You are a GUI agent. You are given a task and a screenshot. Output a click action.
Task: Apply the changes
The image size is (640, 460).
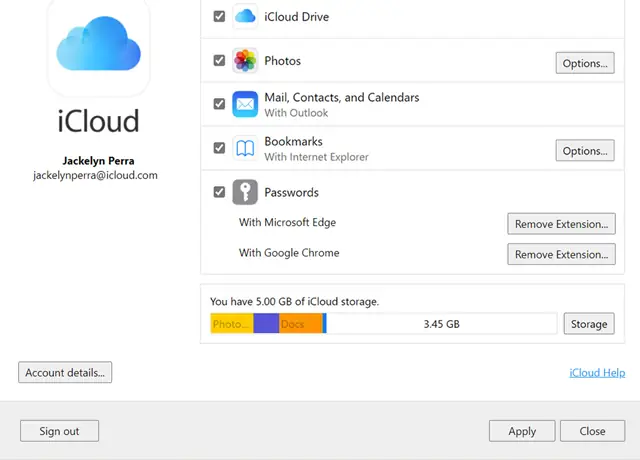pyautogui.click(x=522, y=431)
